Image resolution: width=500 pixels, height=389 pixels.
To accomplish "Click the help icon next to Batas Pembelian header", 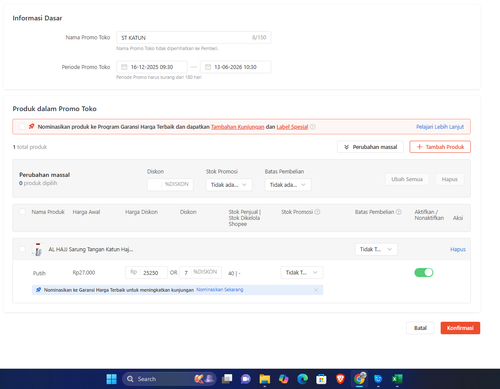I will [399, 212].
